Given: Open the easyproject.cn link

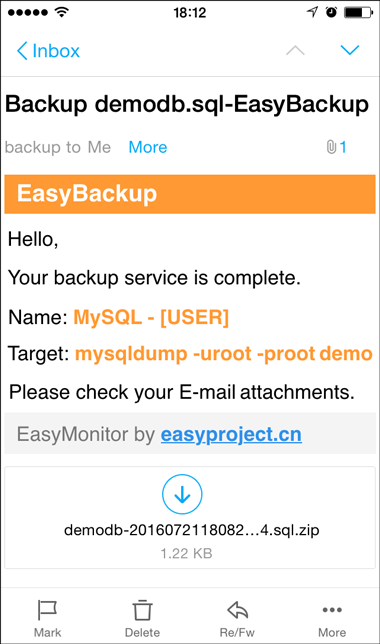Looking at the screenshot, I should 231,435.
